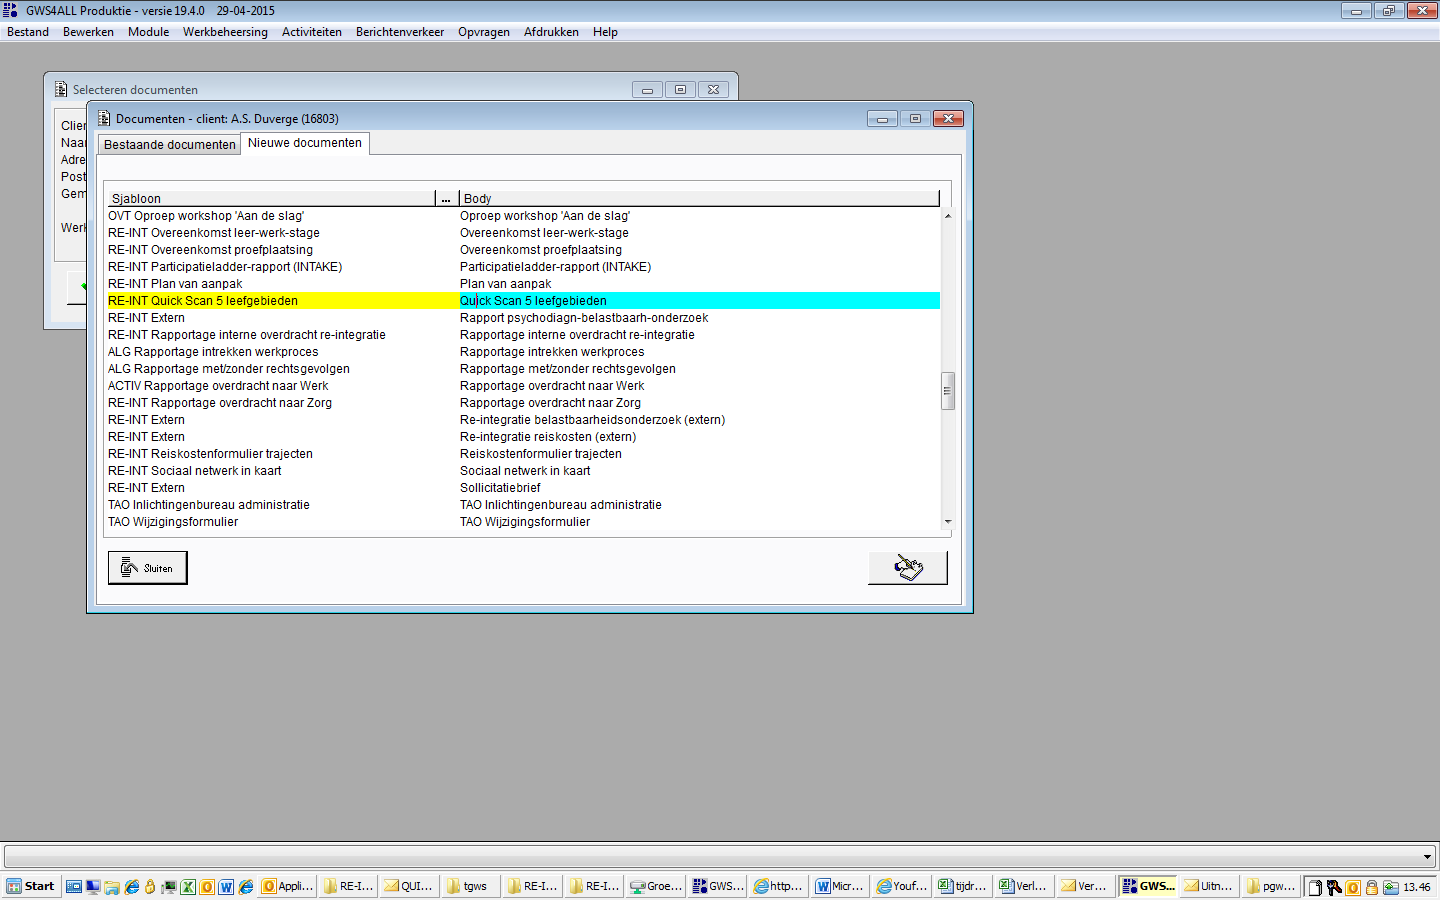Click the document edit icon button
Image resolution: width=1440 pixels, height=900 pixels.
point(907,568)
